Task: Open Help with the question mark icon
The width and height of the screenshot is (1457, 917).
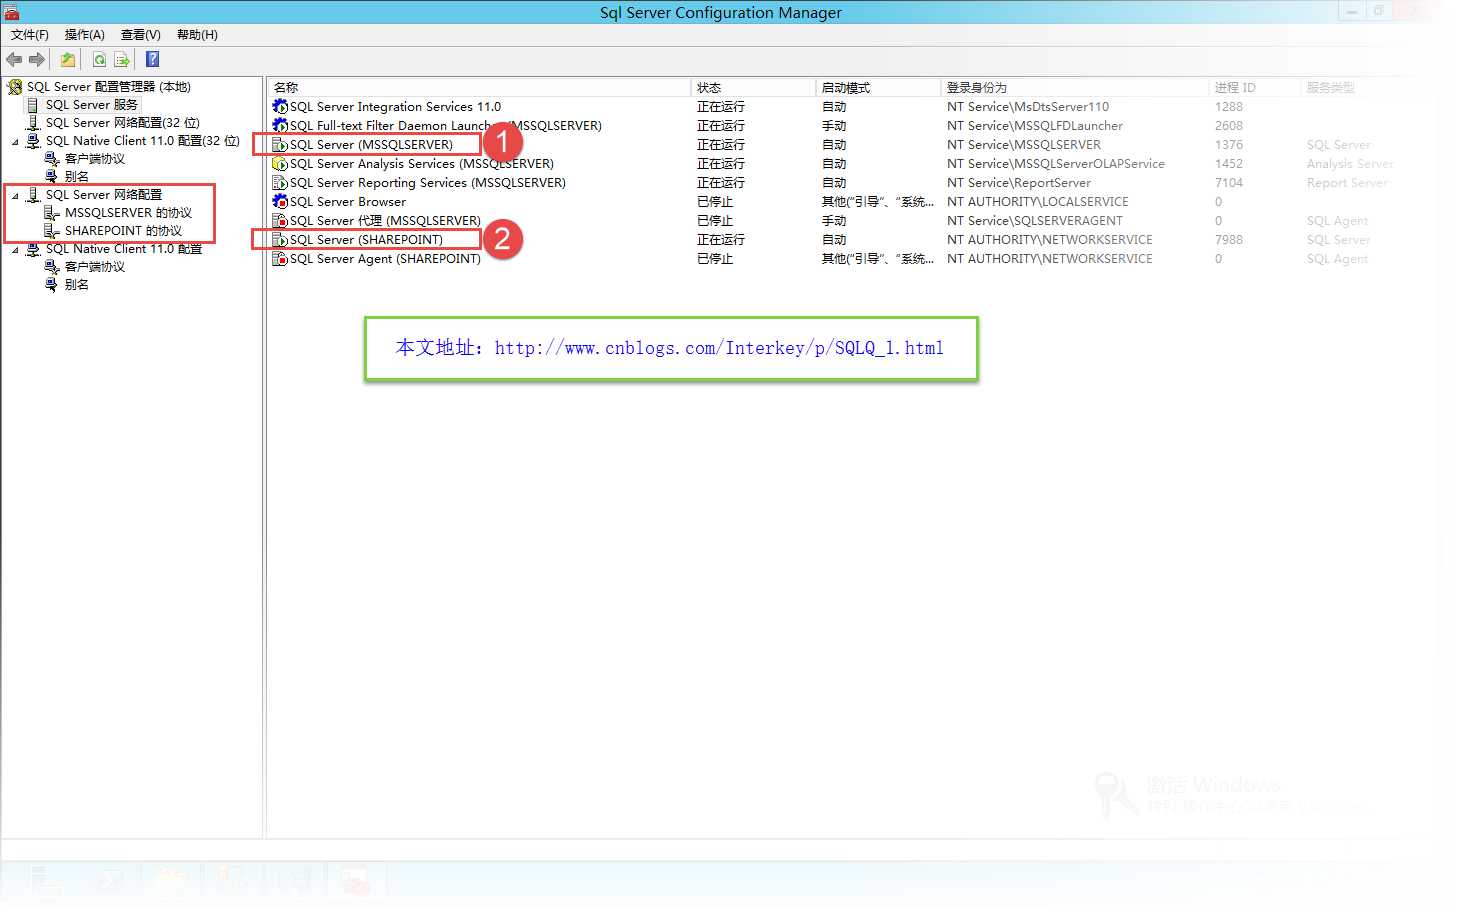Action: (x=152, y=59)
